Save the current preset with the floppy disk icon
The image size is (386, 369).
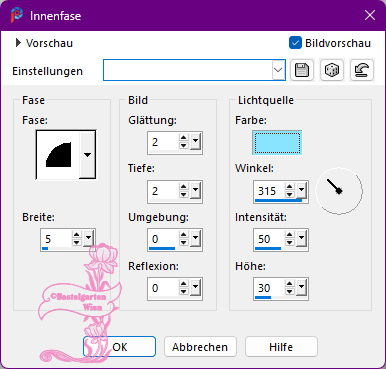[302, 70]
